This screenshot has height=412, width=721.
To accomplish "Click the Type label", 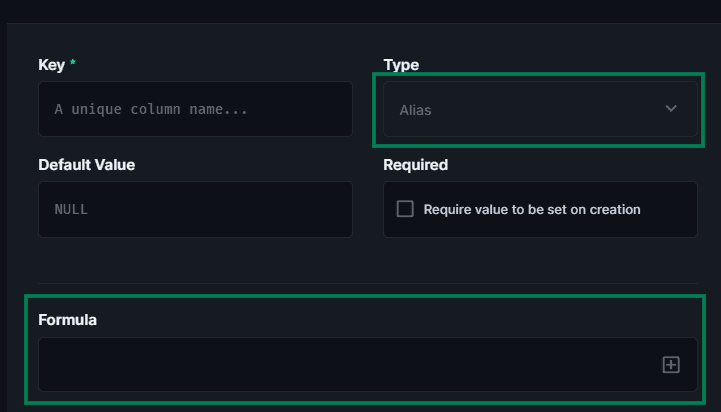I will coord(401,65).
